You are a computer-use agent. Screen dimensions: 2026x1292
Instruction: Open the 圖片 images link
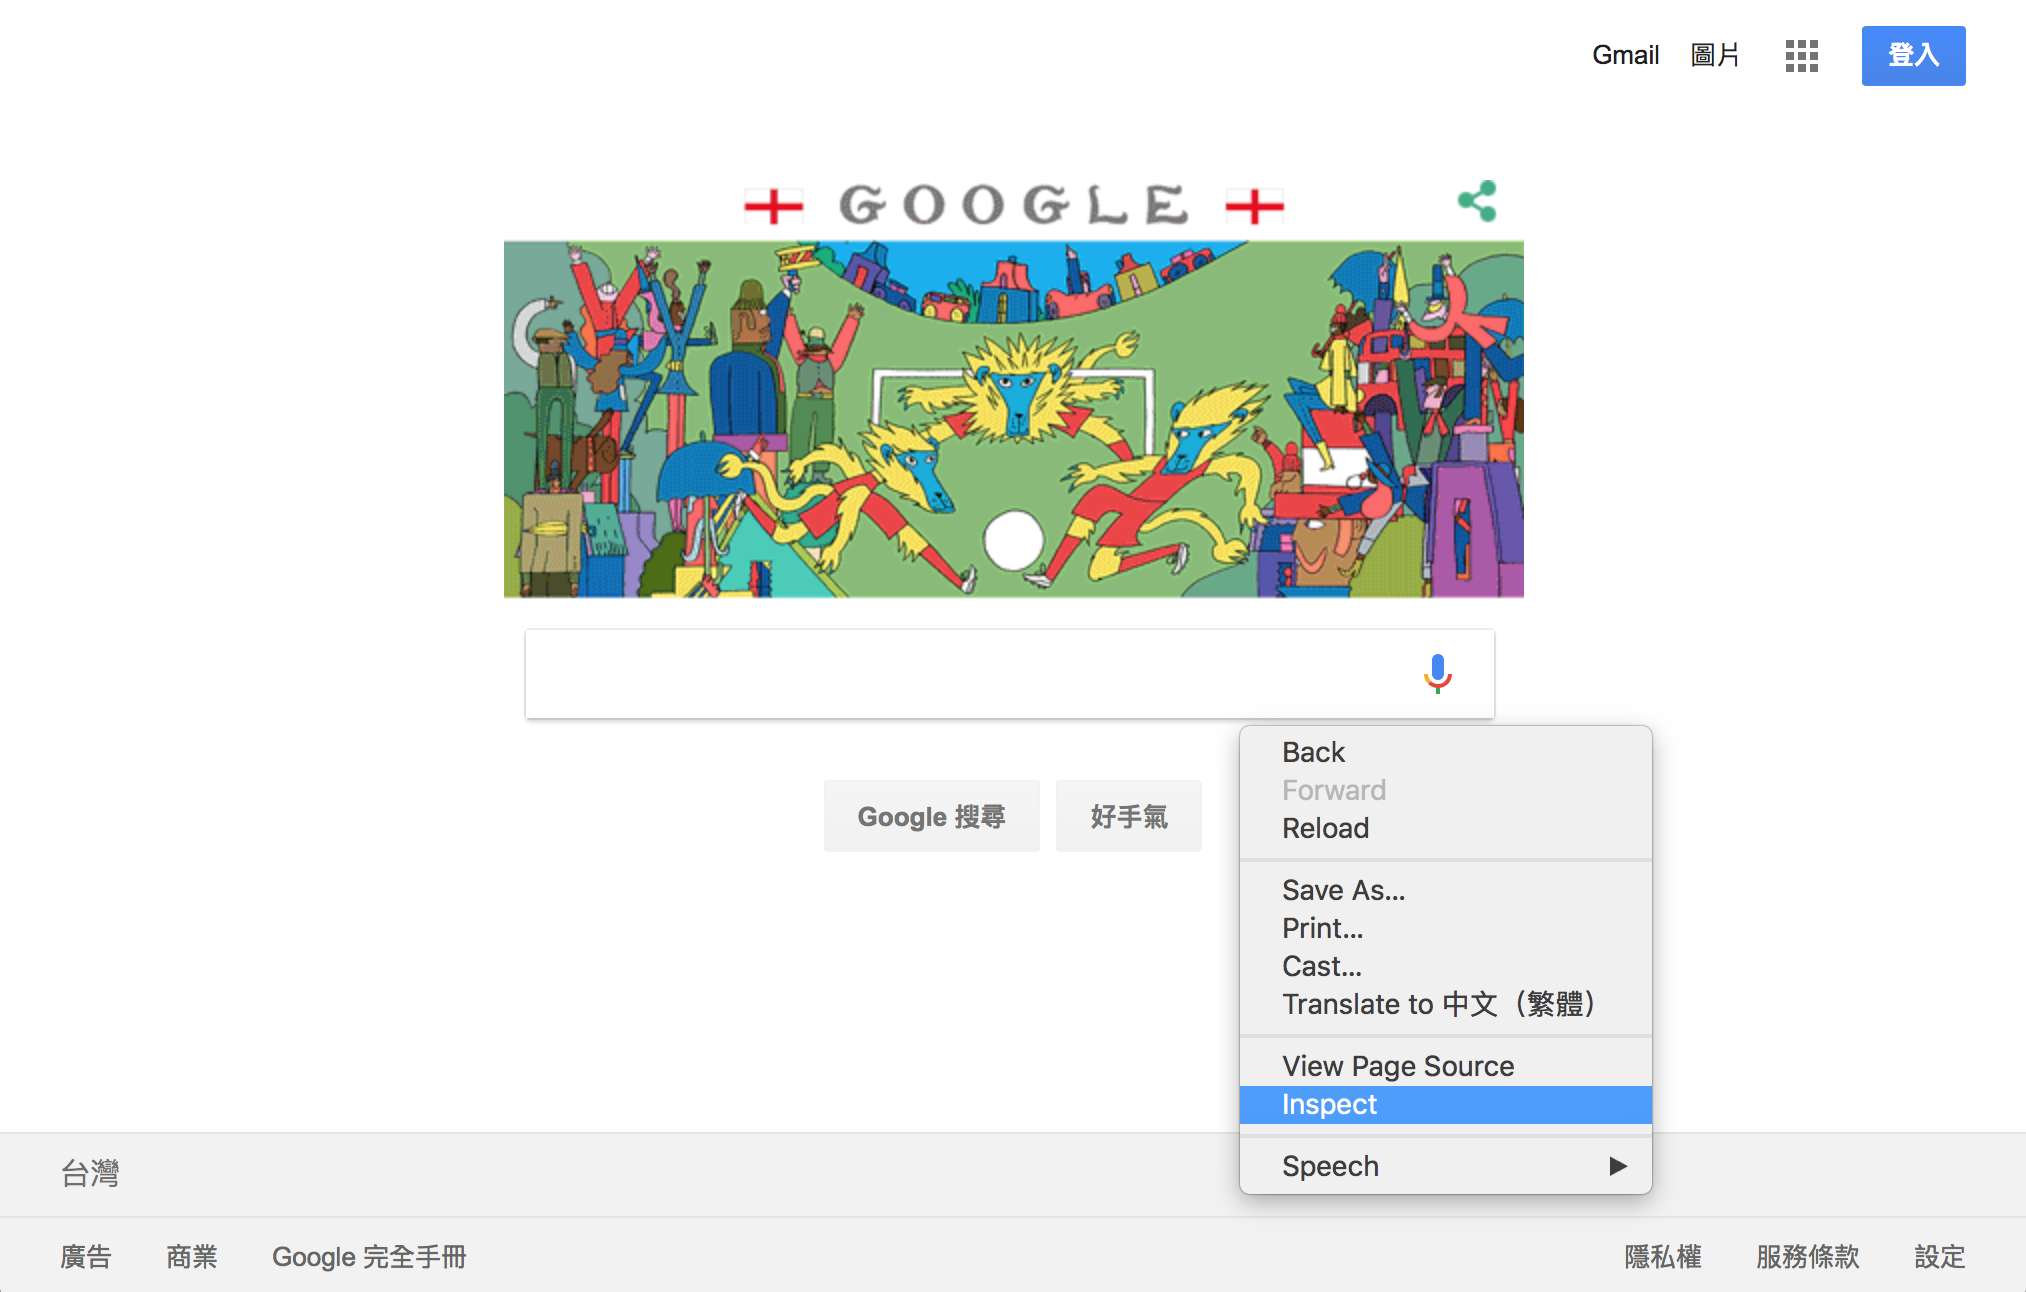tap(1715, 56)
